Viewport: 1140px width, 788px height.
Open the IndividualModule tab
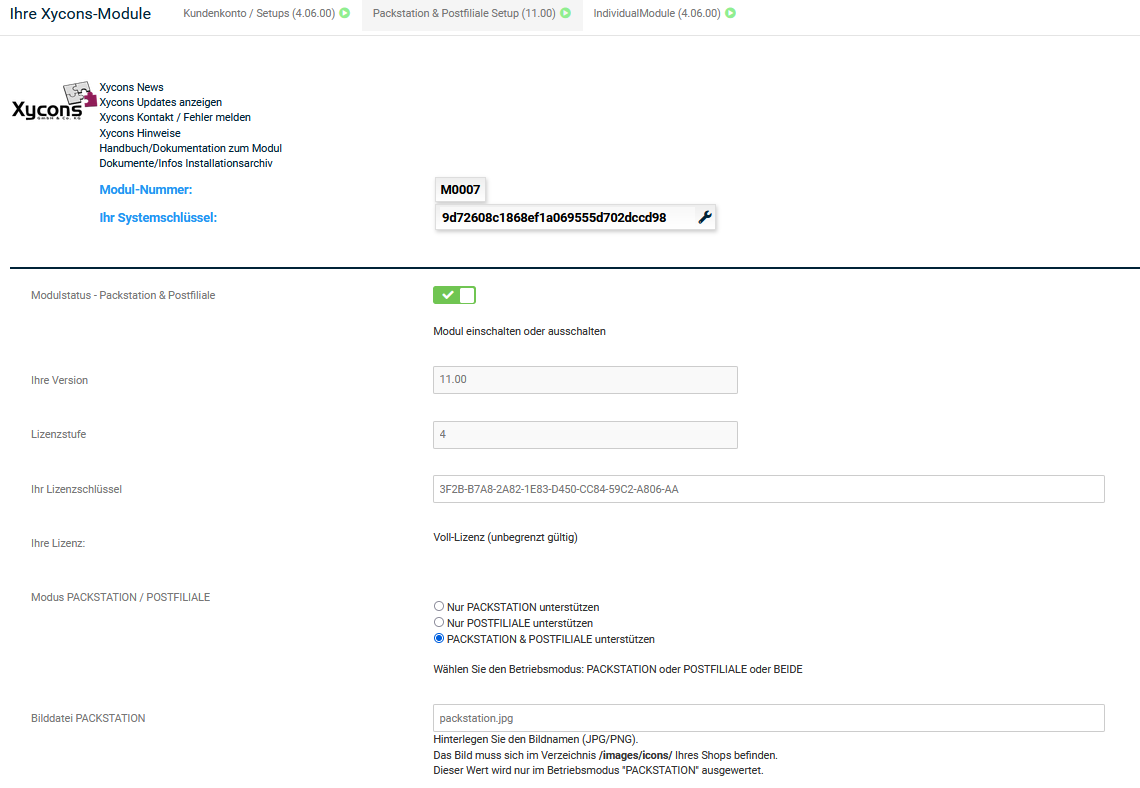pos(665,13)
